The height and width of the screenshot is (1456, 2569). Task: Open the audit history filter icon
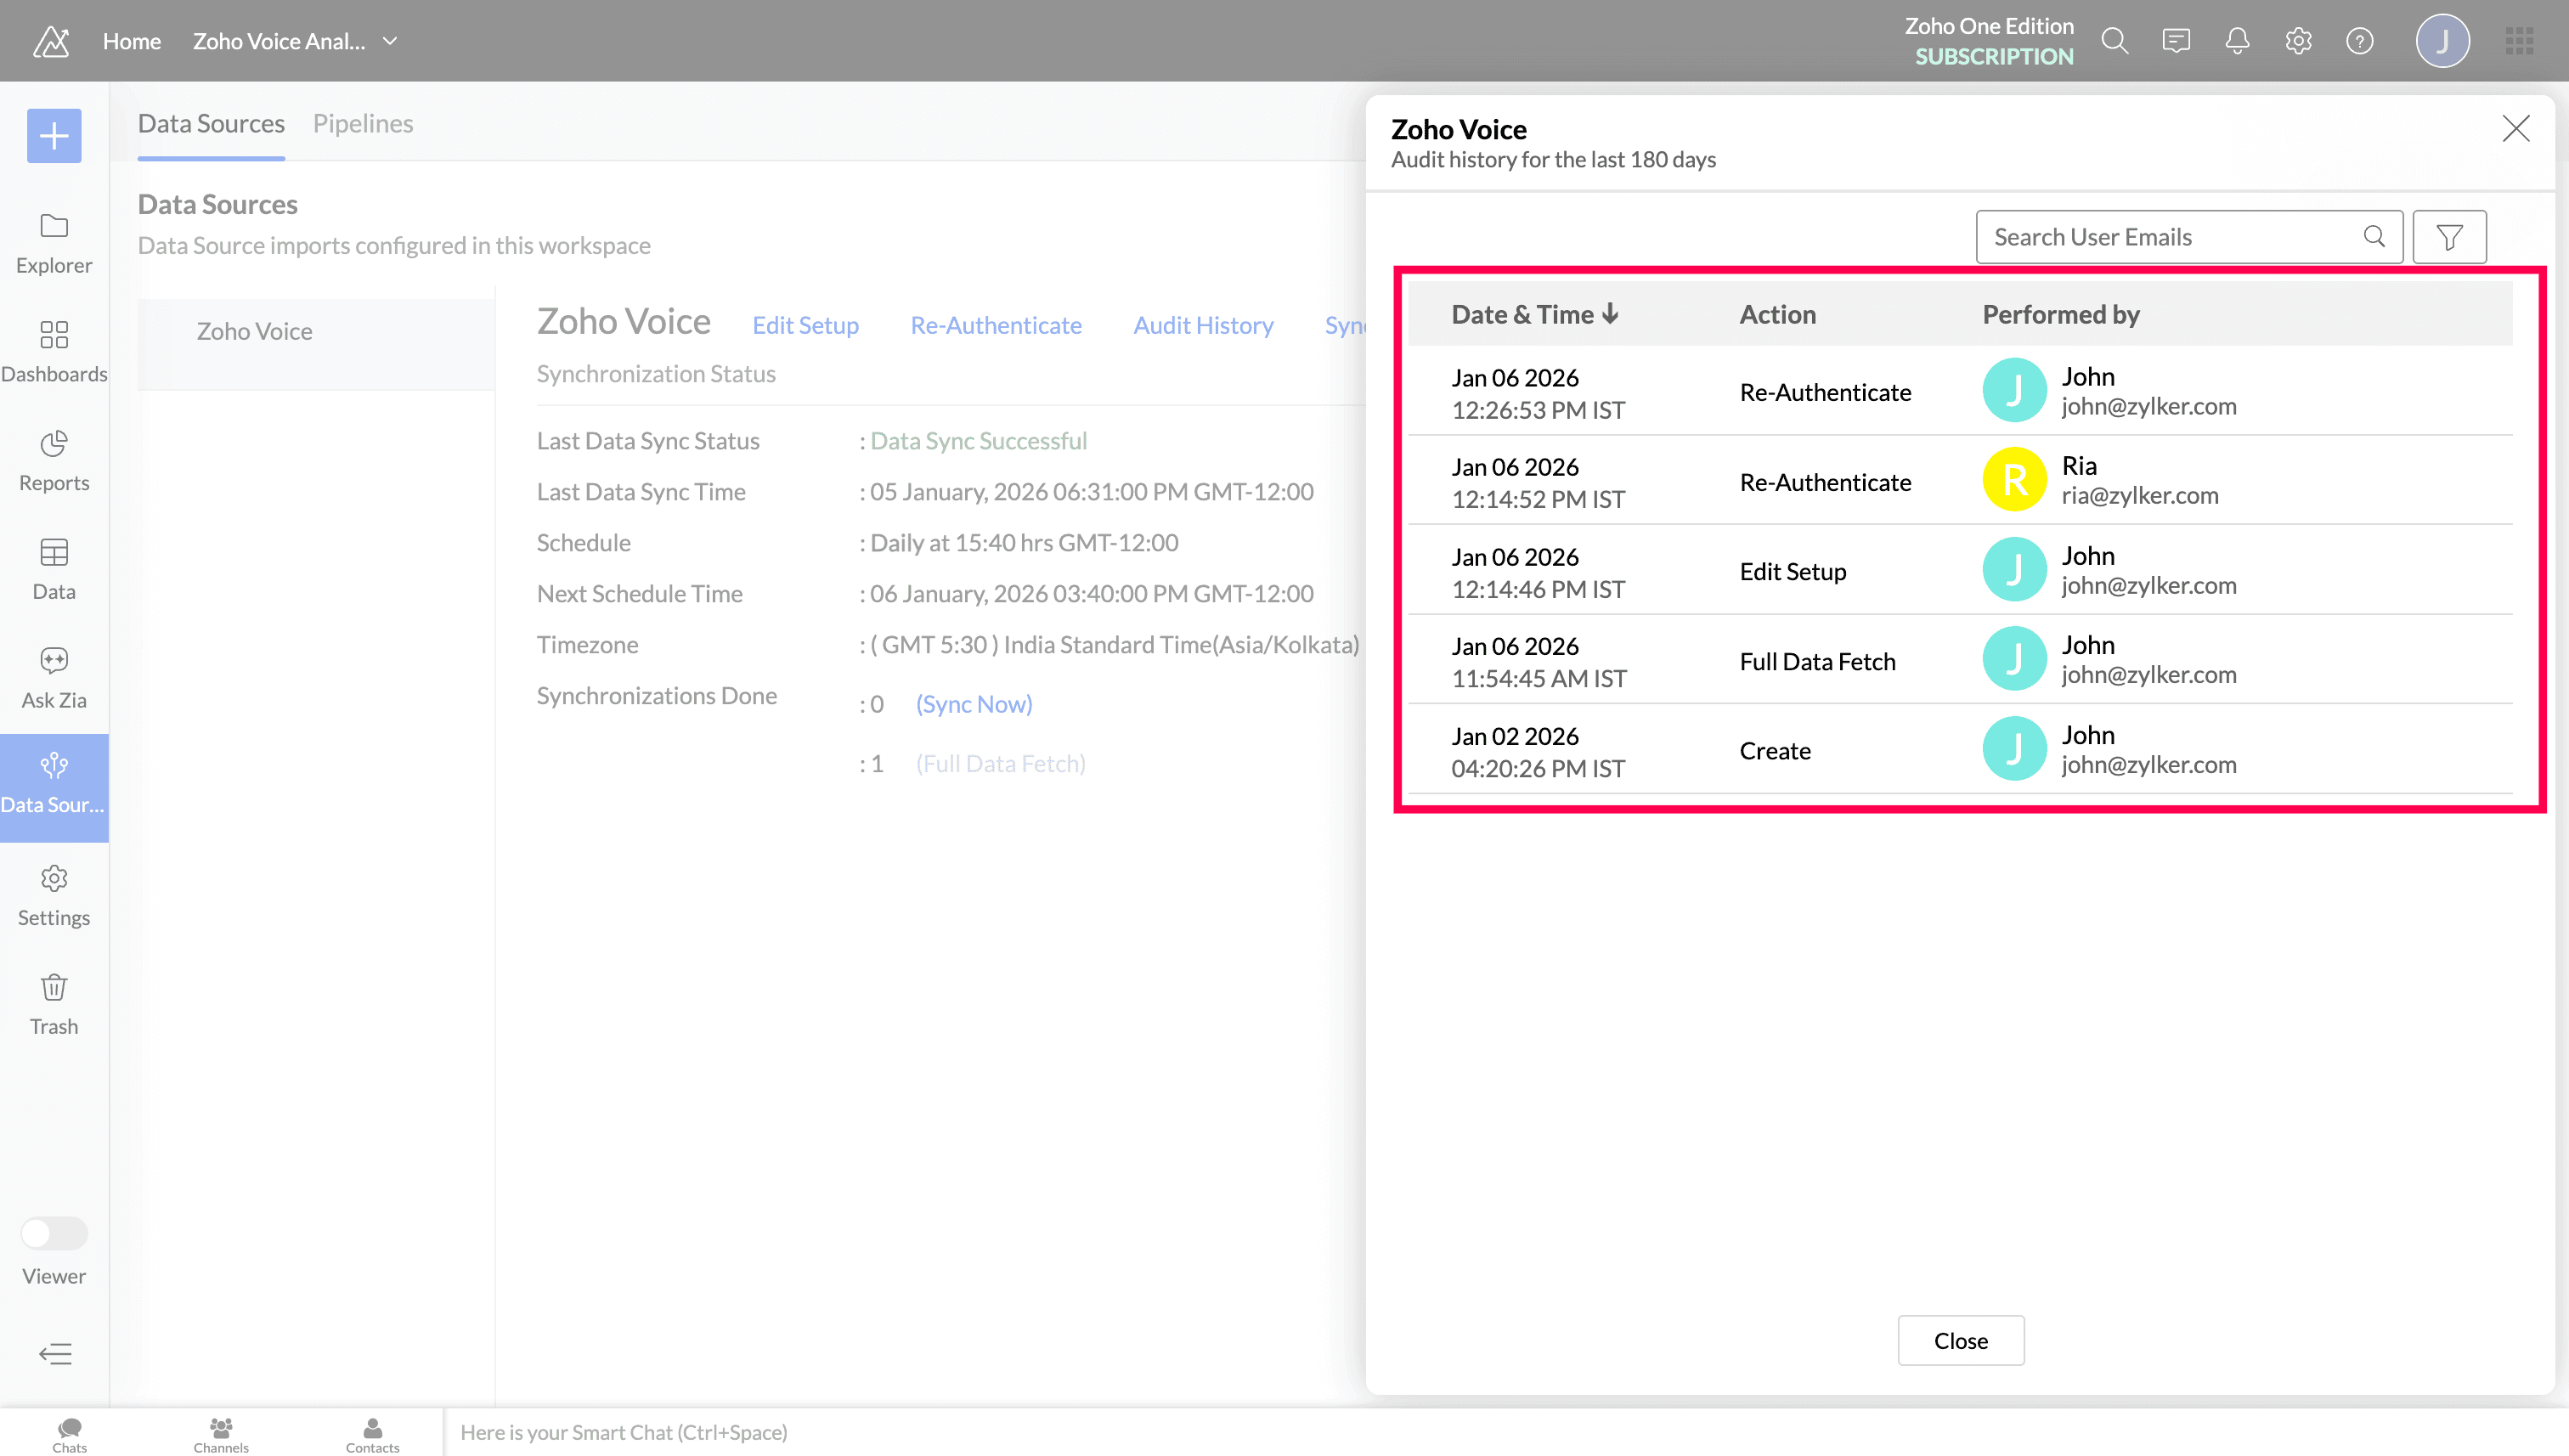click(2449, 237)
